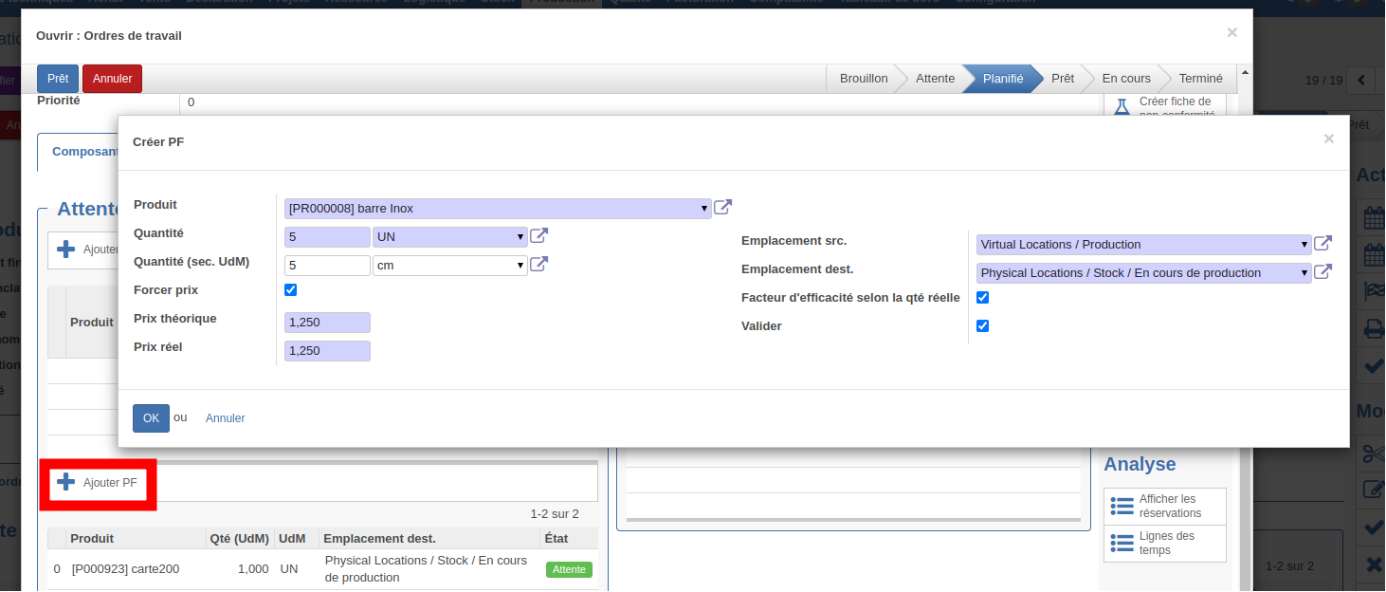This screenshot has width=1386, height=592.
Task: Uncheck the Valider checkbox
Action: click(982, 326)
